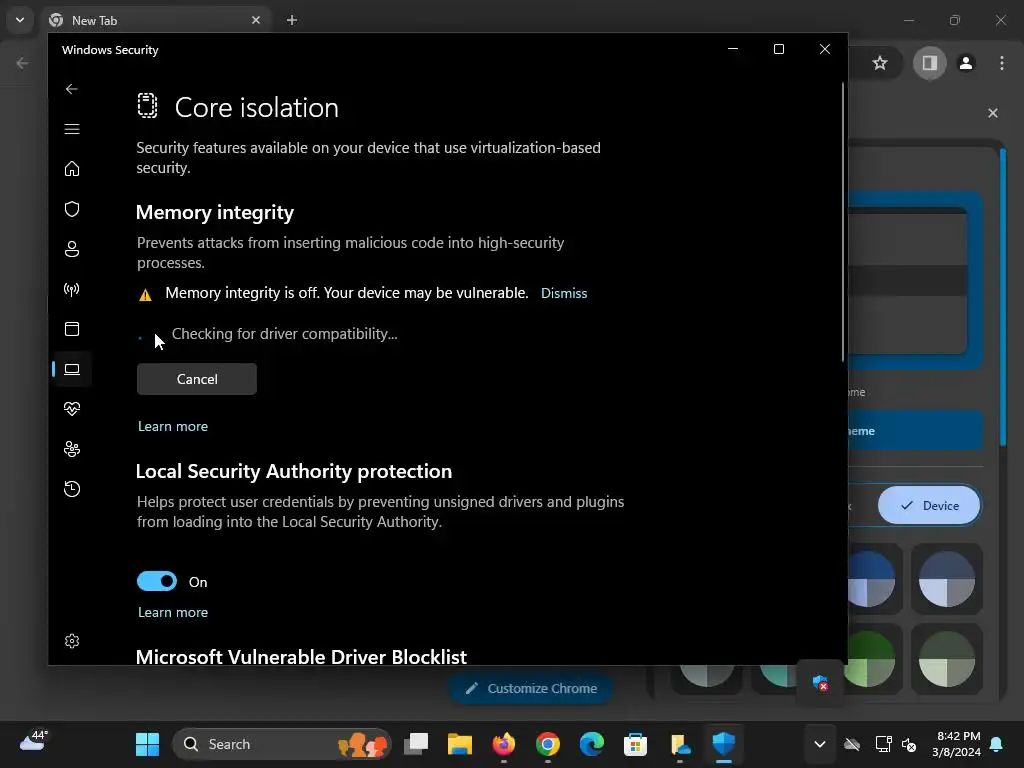Click the Chrome back navigation arrow
This screenshot has width=1024, height=768.
click(x=22, y=63)
